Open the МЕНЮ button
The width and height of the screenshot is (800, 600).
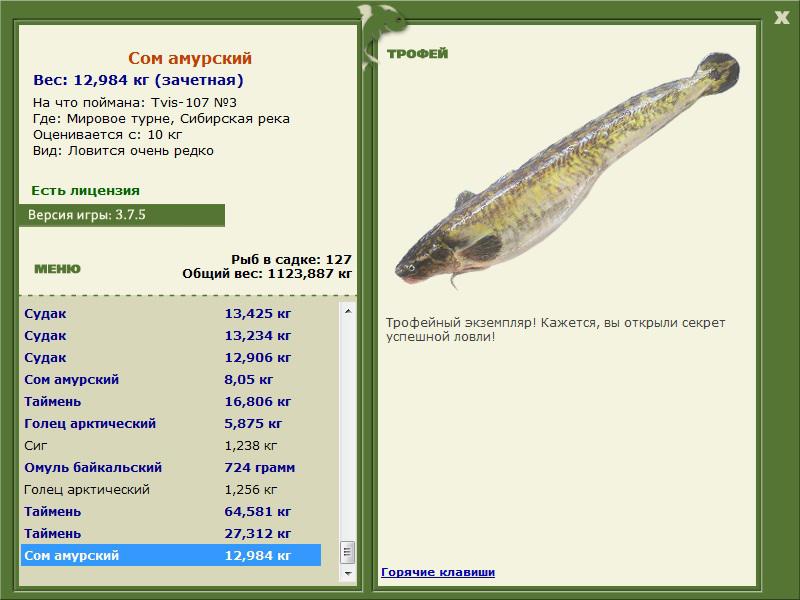click(x=57, y=269)
